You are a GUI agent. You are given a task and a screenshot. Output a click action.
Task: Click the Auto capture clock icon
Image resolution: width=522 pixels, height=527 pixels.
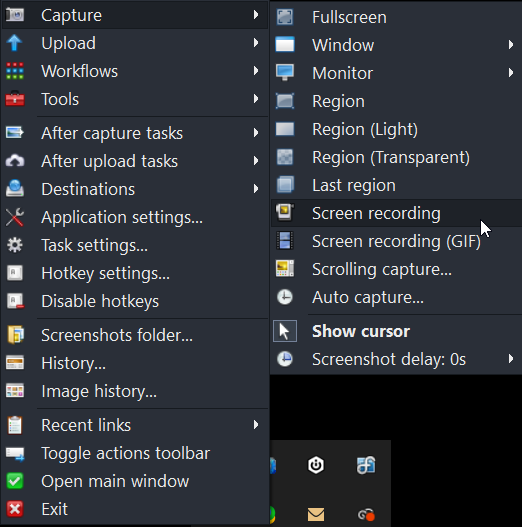pyautogui.click(x=285, y=297)
